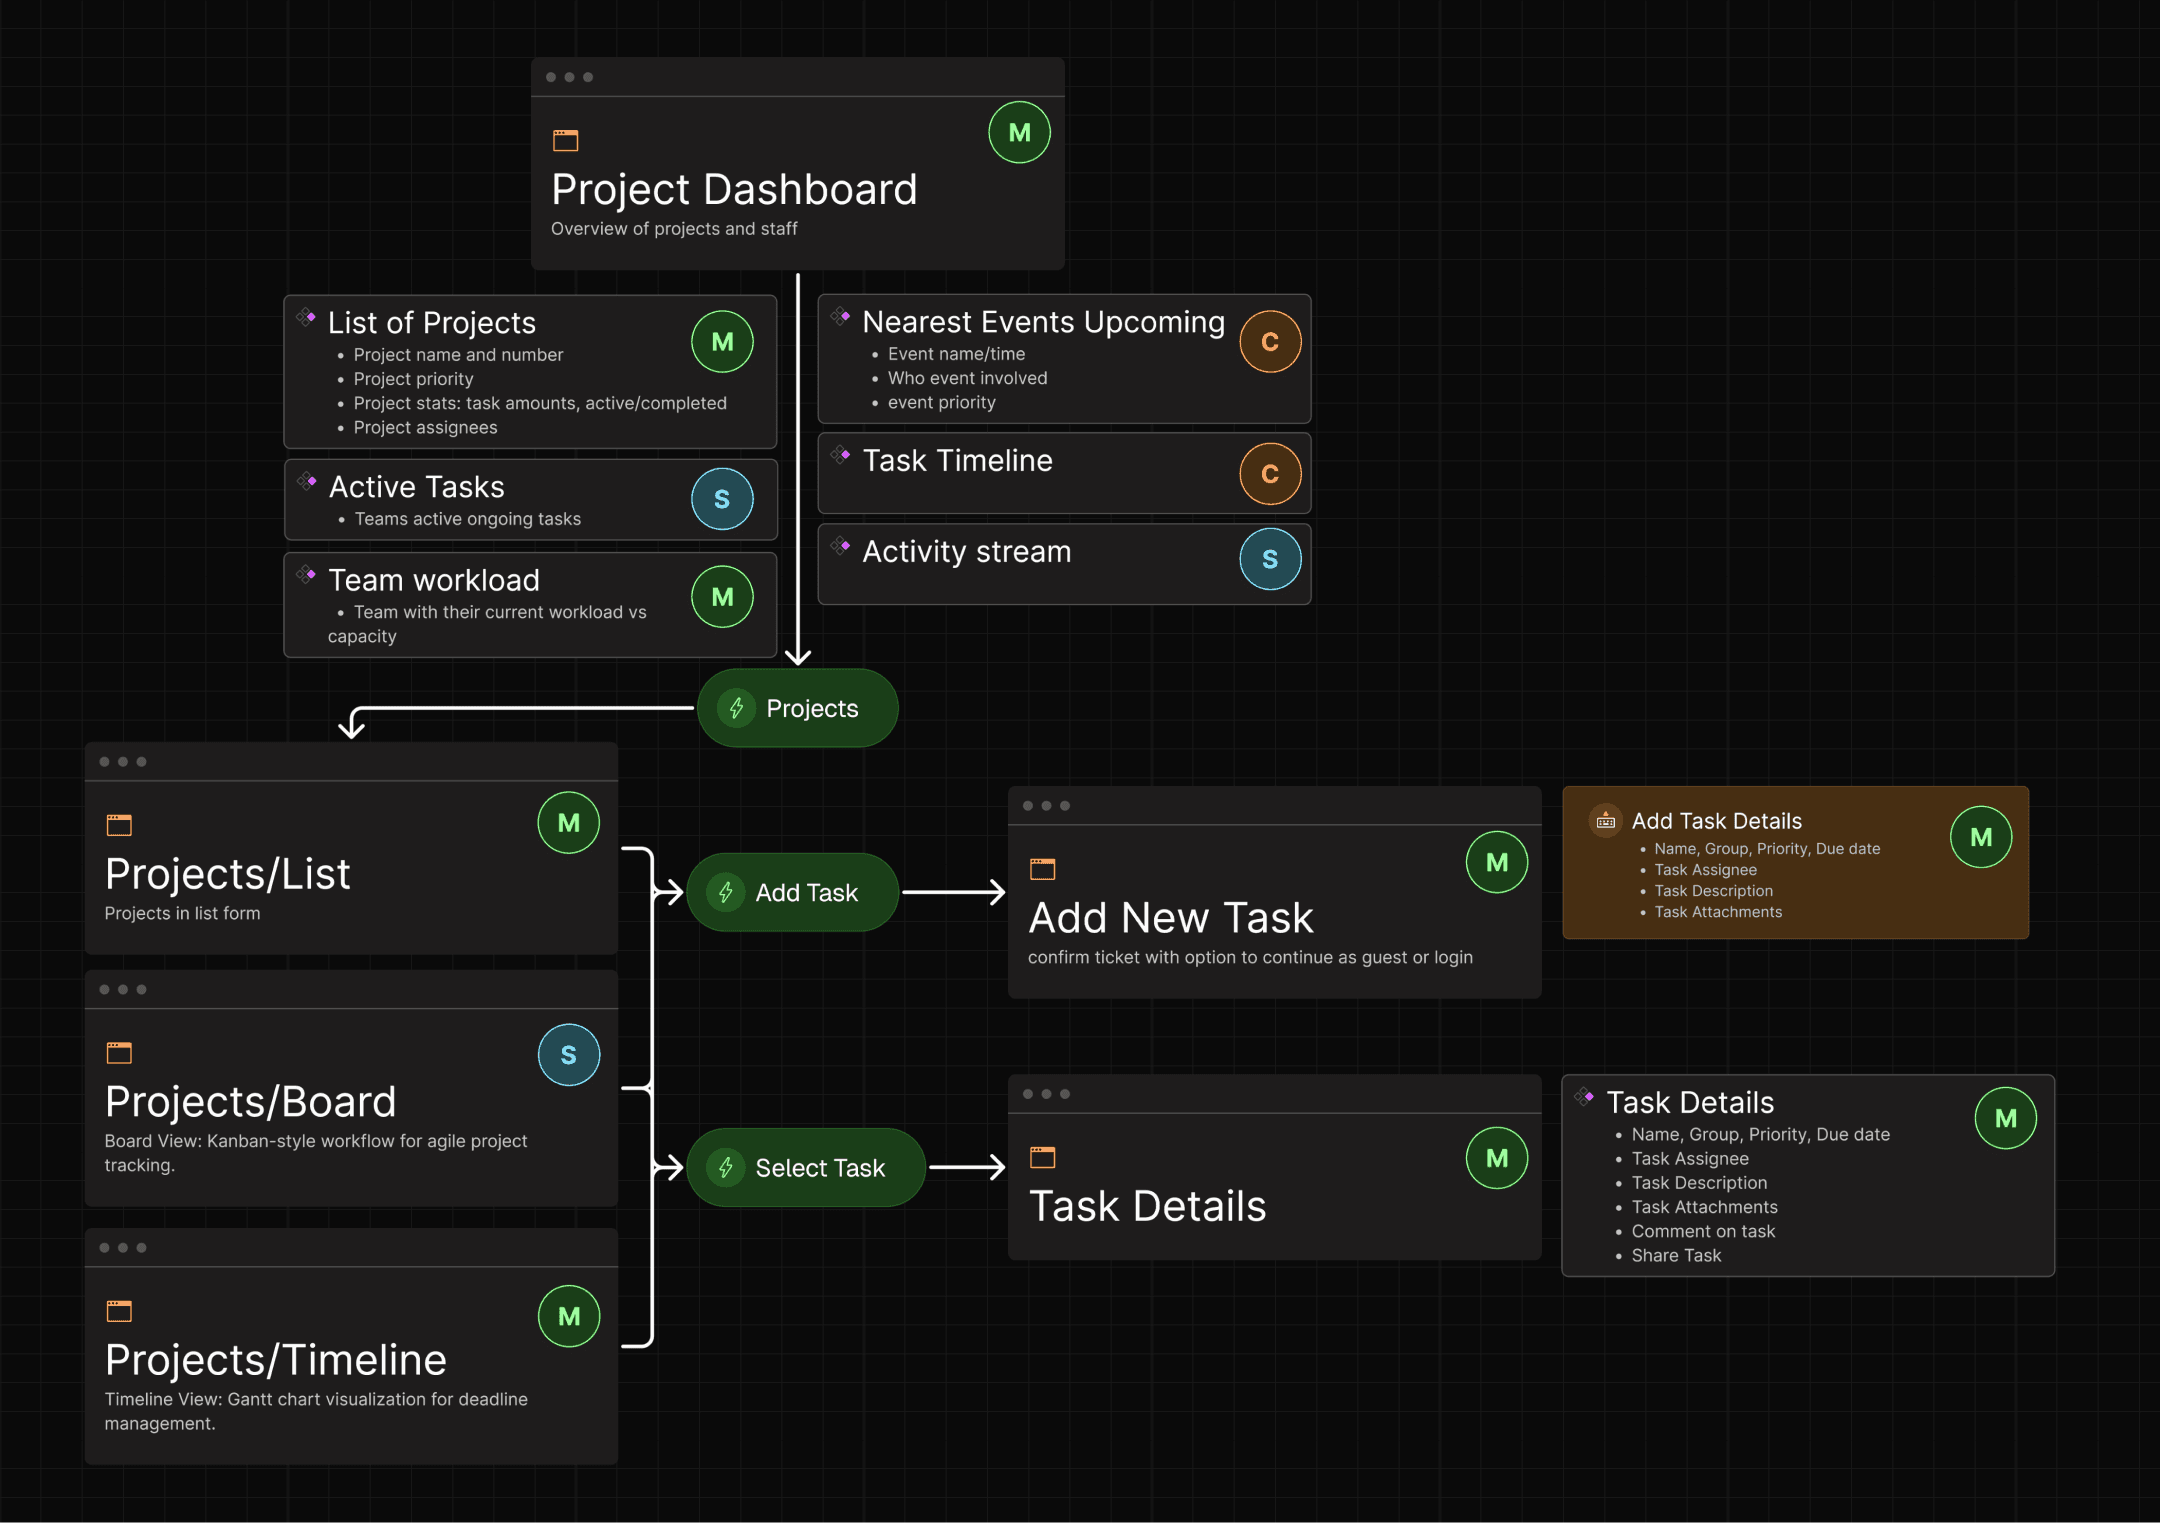
Task: Click the traffic light dots on Projects/List window
Action: (122, 761)
